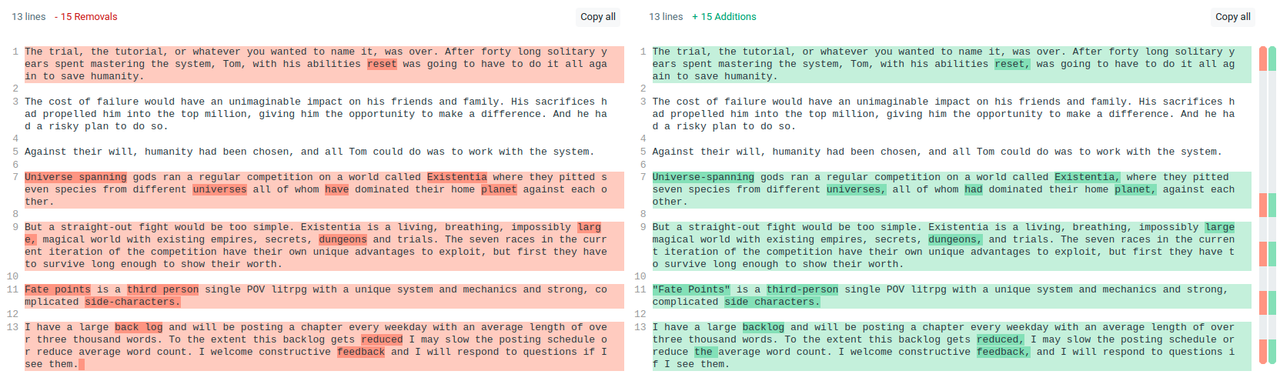Click the removed word 'have' in left pane
The width and height of the screenshot is (1280, 381).
(x=337, y=189)
